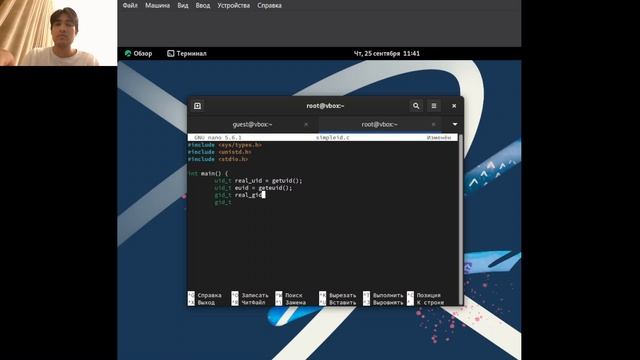Click the Выполнить shortcut in nano
Screen dimensions: 640x360
(383, 295)
